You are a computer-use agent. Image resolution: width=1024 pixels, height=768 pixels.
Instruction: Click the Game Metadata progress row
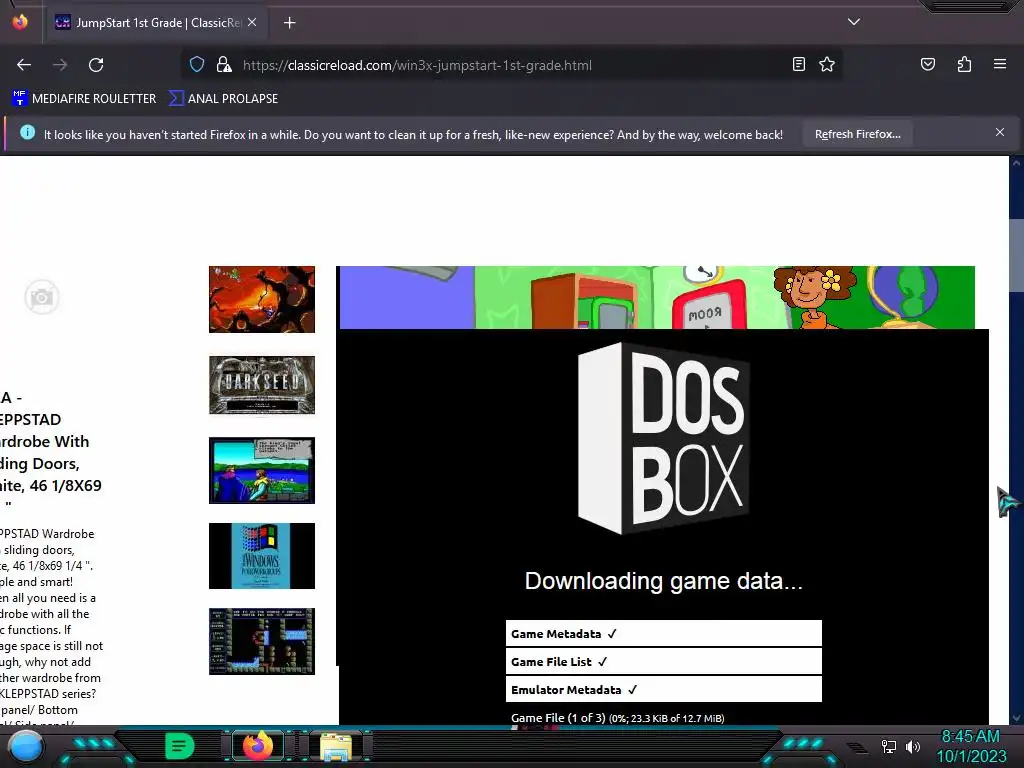pos(664,633)
